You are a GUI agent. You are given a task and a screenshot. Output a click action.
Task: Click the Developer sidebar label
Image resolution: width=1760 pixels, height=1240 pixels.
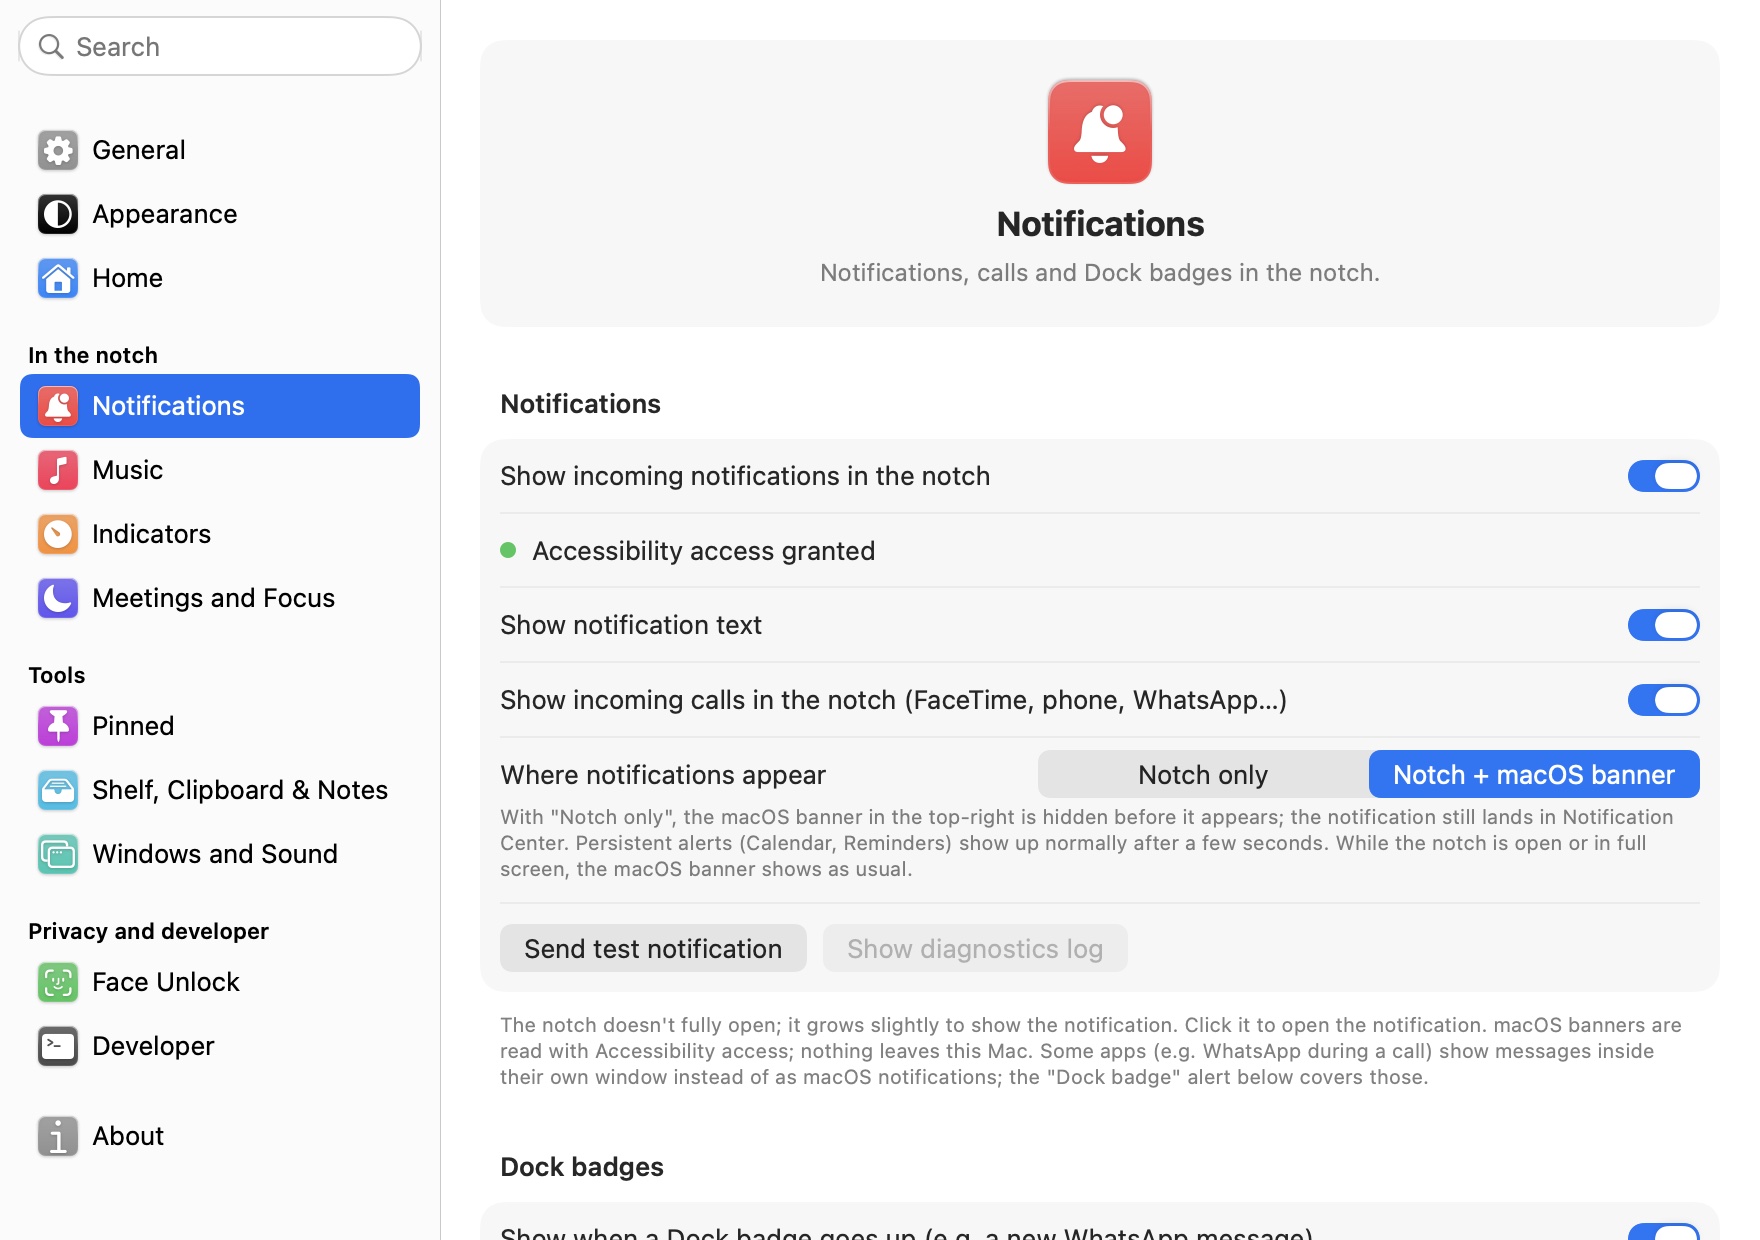click(x=153, y=1046)
